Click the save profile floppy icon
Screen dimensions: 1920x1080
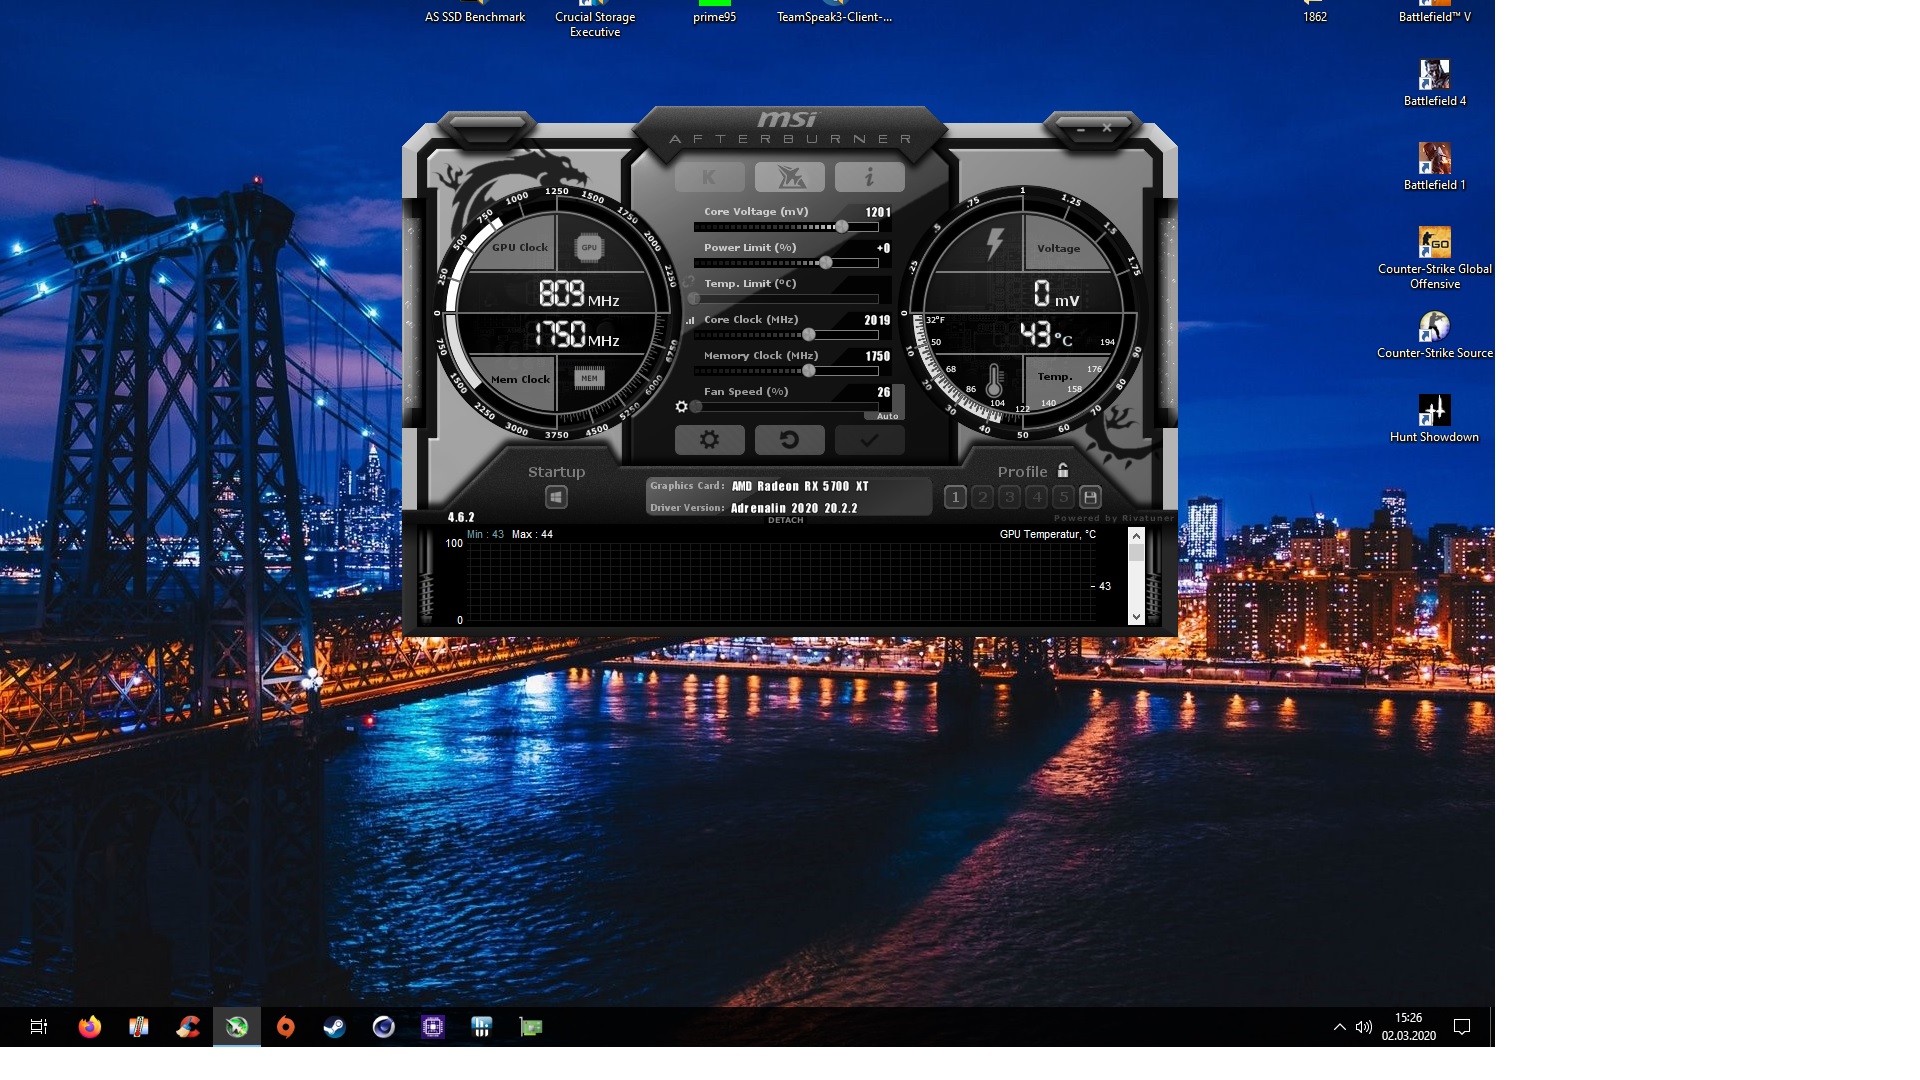click(x=1090, y=497)
